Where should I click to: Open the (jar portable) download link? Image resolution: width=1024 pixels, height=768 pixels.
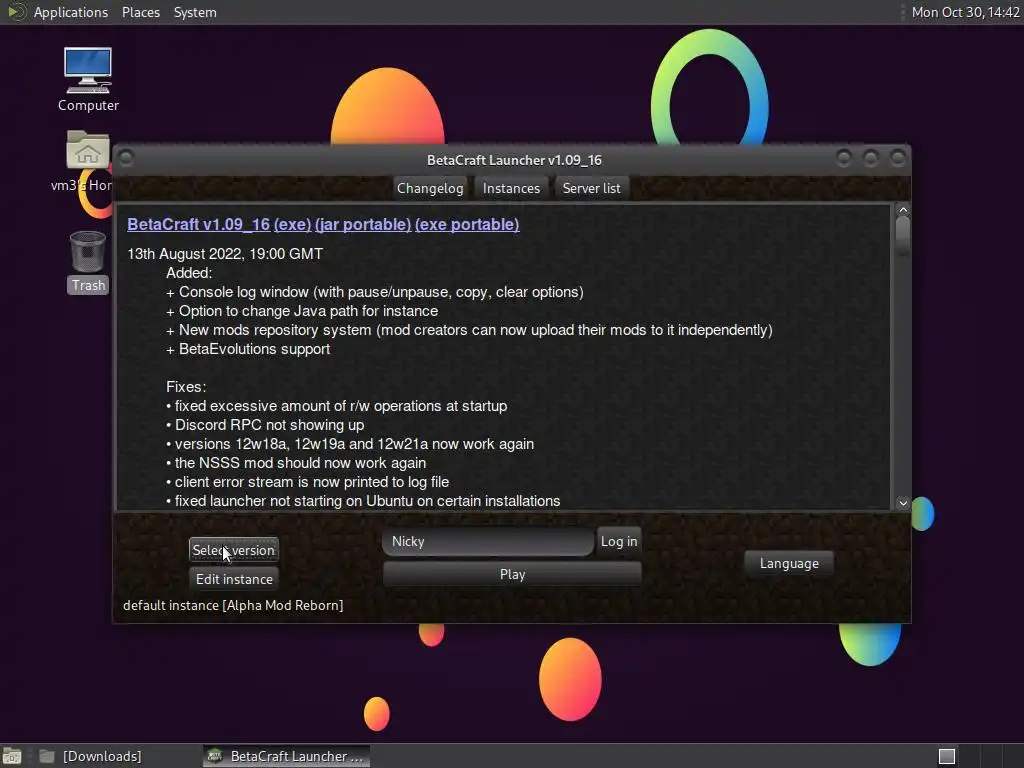pyautogui.click(x=363, y=225)
